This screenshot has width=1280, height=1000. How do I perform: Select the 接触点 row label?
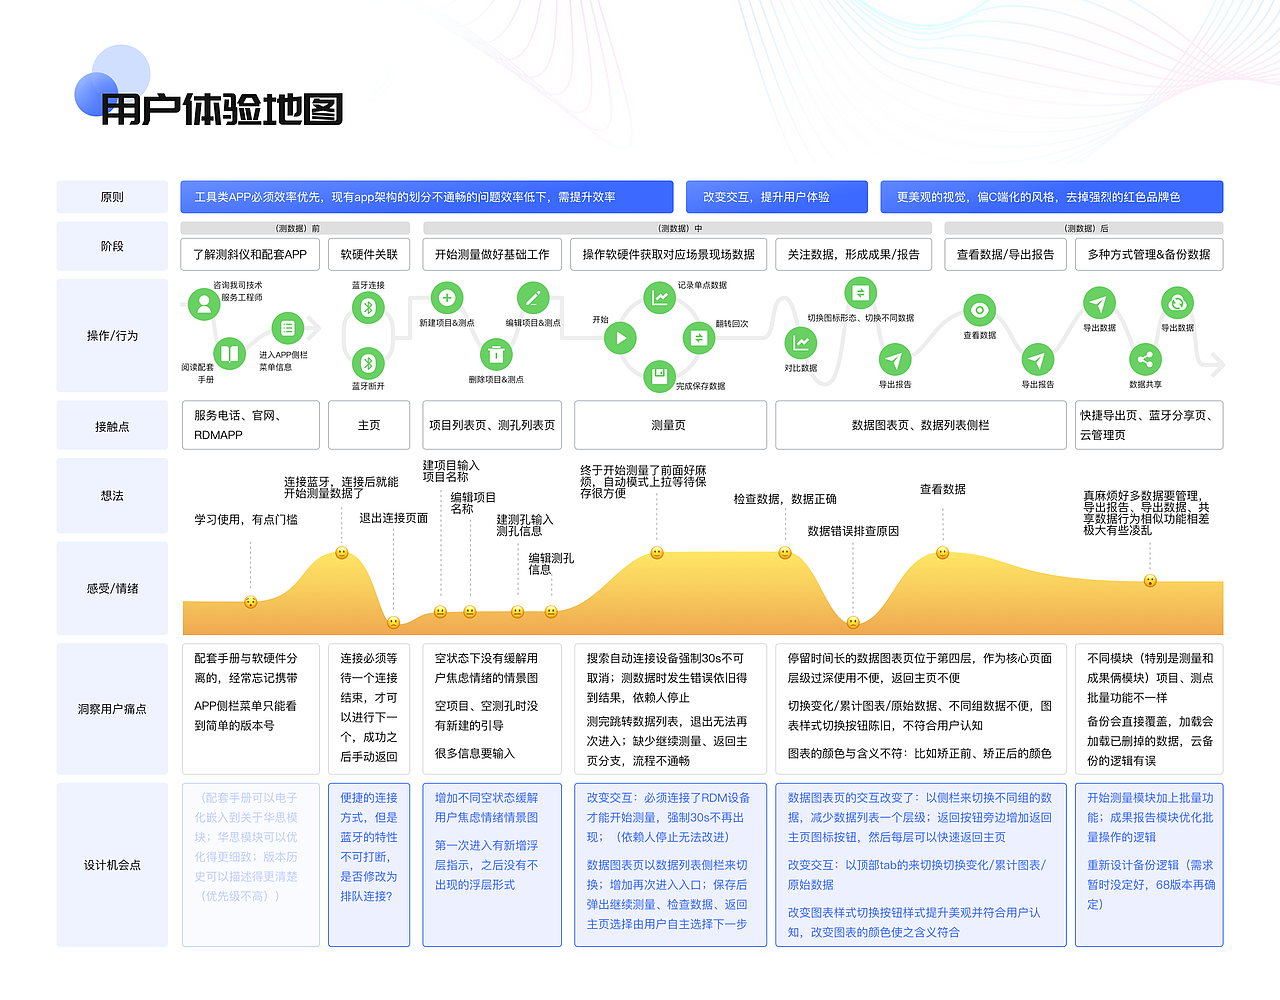pyautogui.click(x=112, y=426)
